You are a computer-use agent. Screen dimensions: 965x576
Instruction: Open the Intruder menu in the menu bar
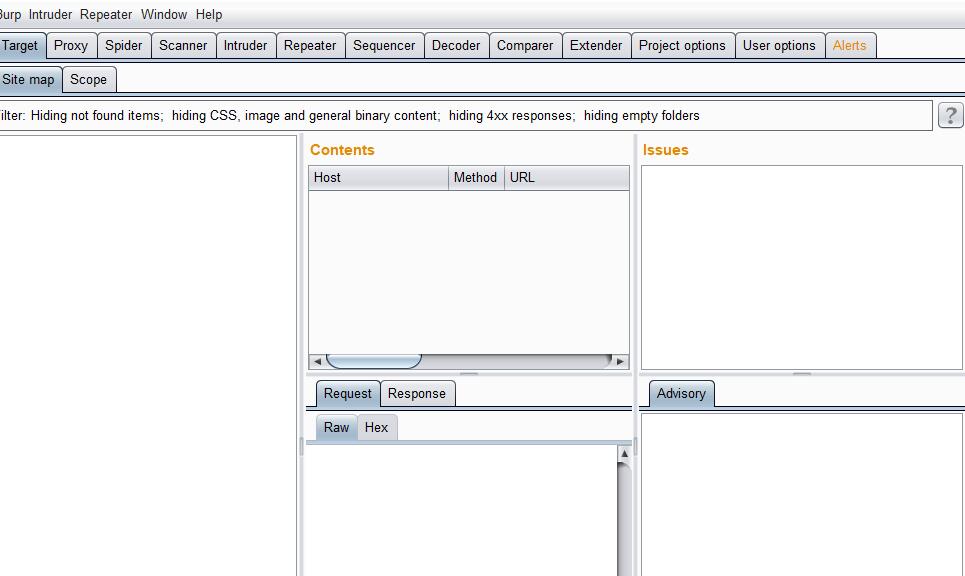[x=50, y=14]
